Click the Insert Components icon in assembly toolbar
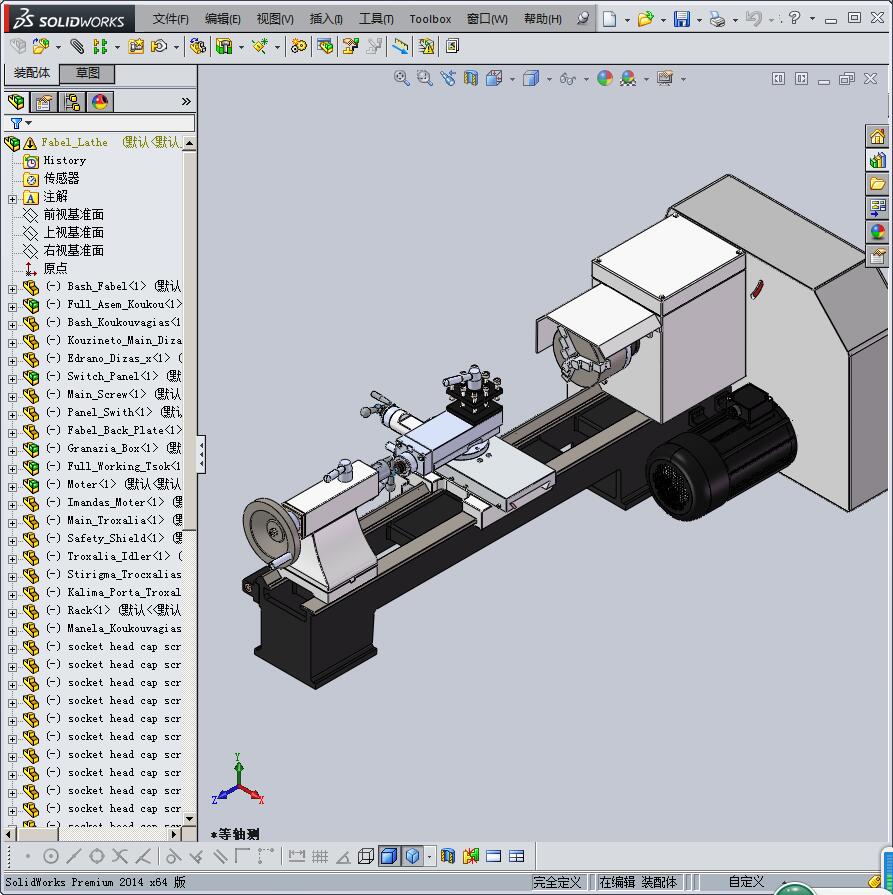This screenshot has width=893, height=895. click(41, 46)
